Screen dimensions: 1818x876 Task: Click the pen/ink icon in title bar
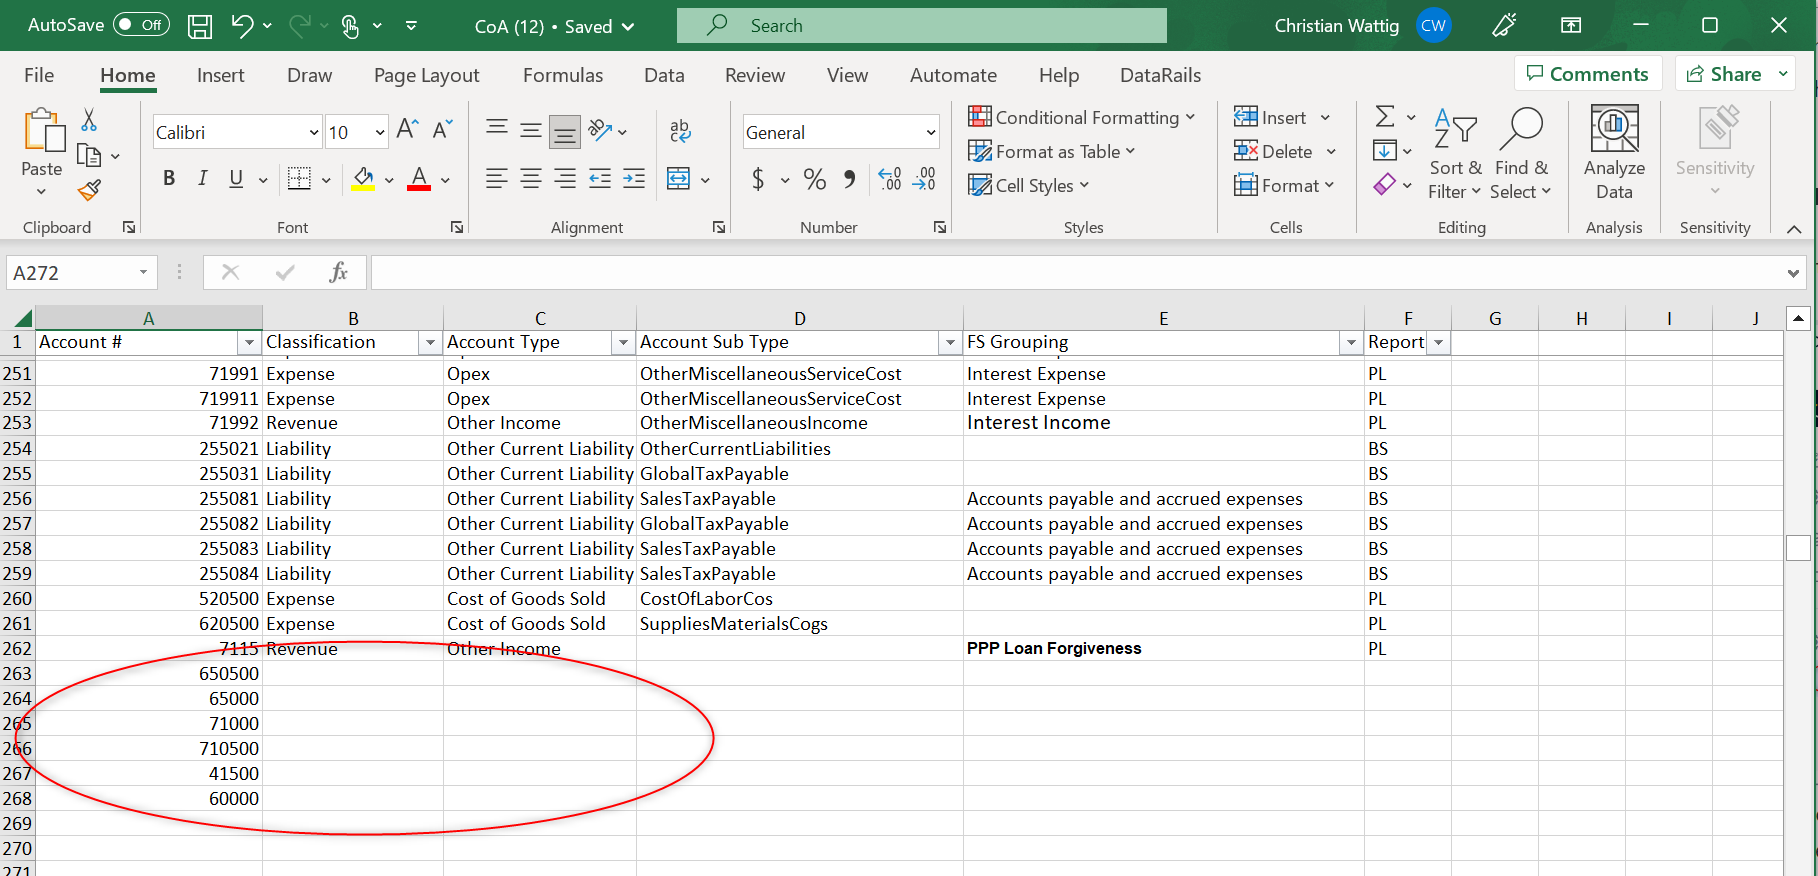[1504, 26]
